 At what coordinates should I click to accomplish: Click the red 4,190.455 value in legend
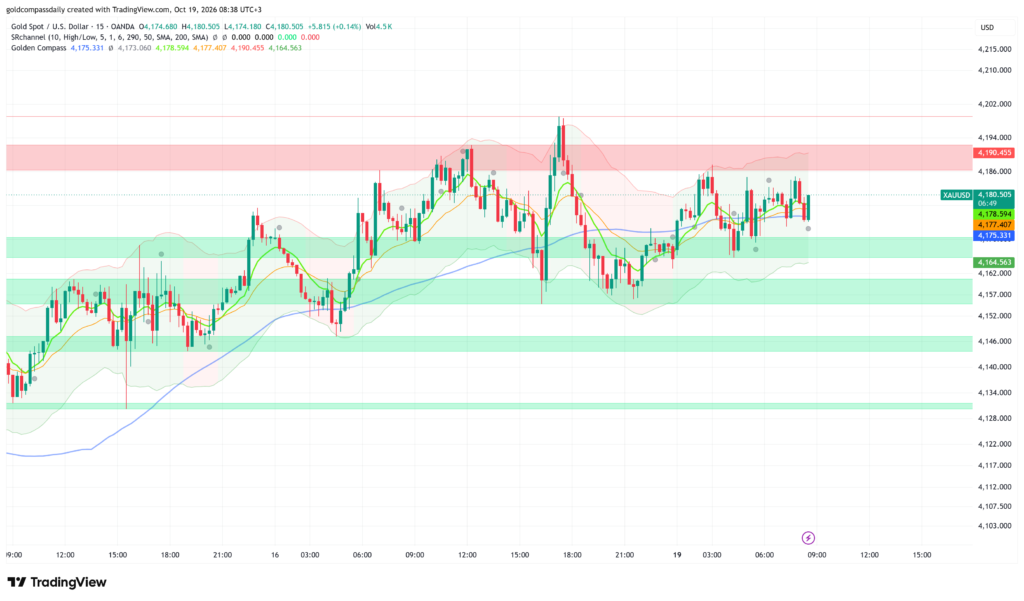(248, 48)
